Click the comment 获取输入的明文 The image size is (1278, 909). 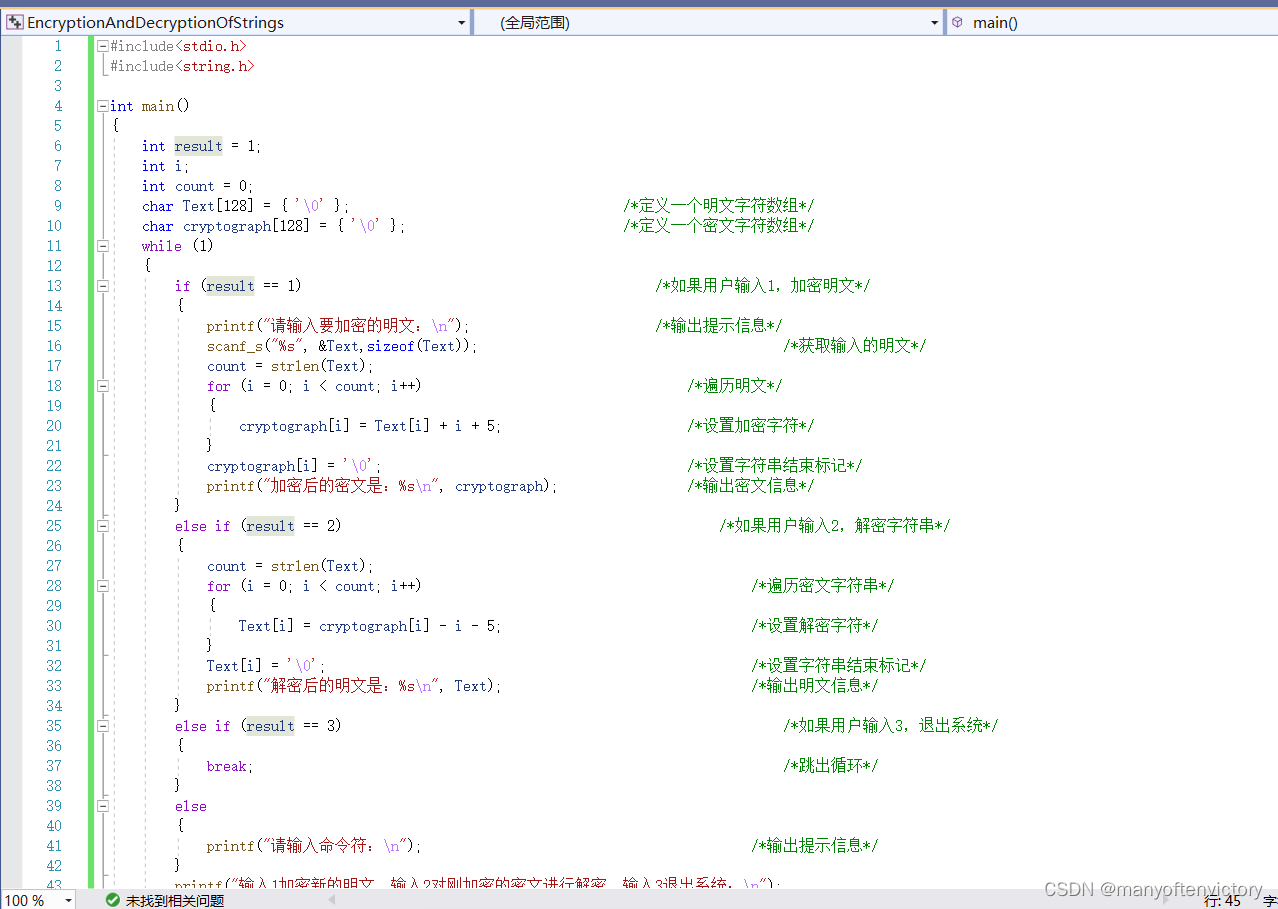[854, 346]
